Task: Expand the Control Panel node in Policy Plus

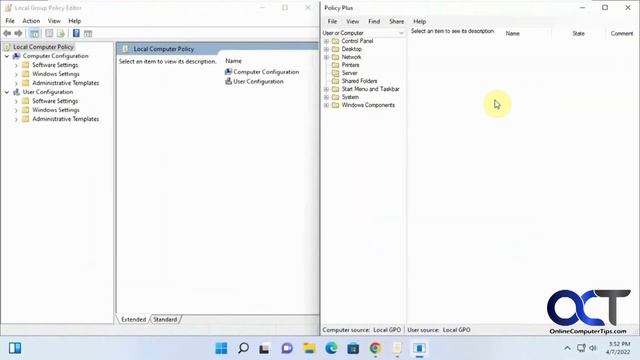Action: coord(326,41)
